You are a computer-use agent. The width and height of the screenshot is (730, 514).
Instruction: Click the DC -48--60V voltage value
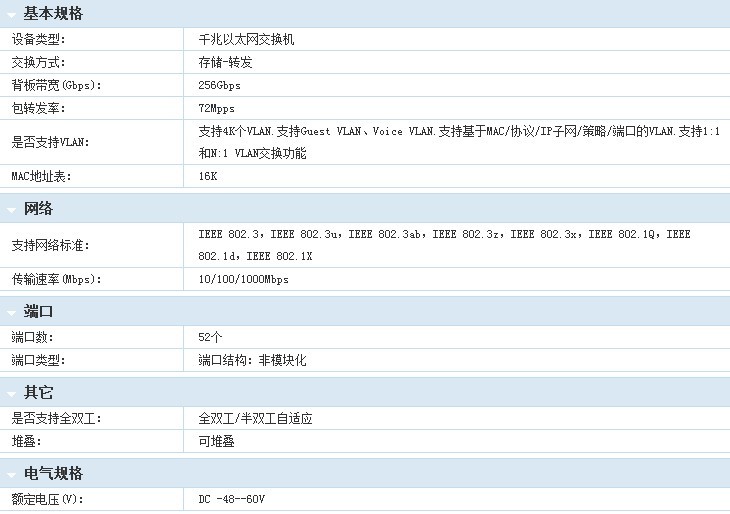[231, 499]
